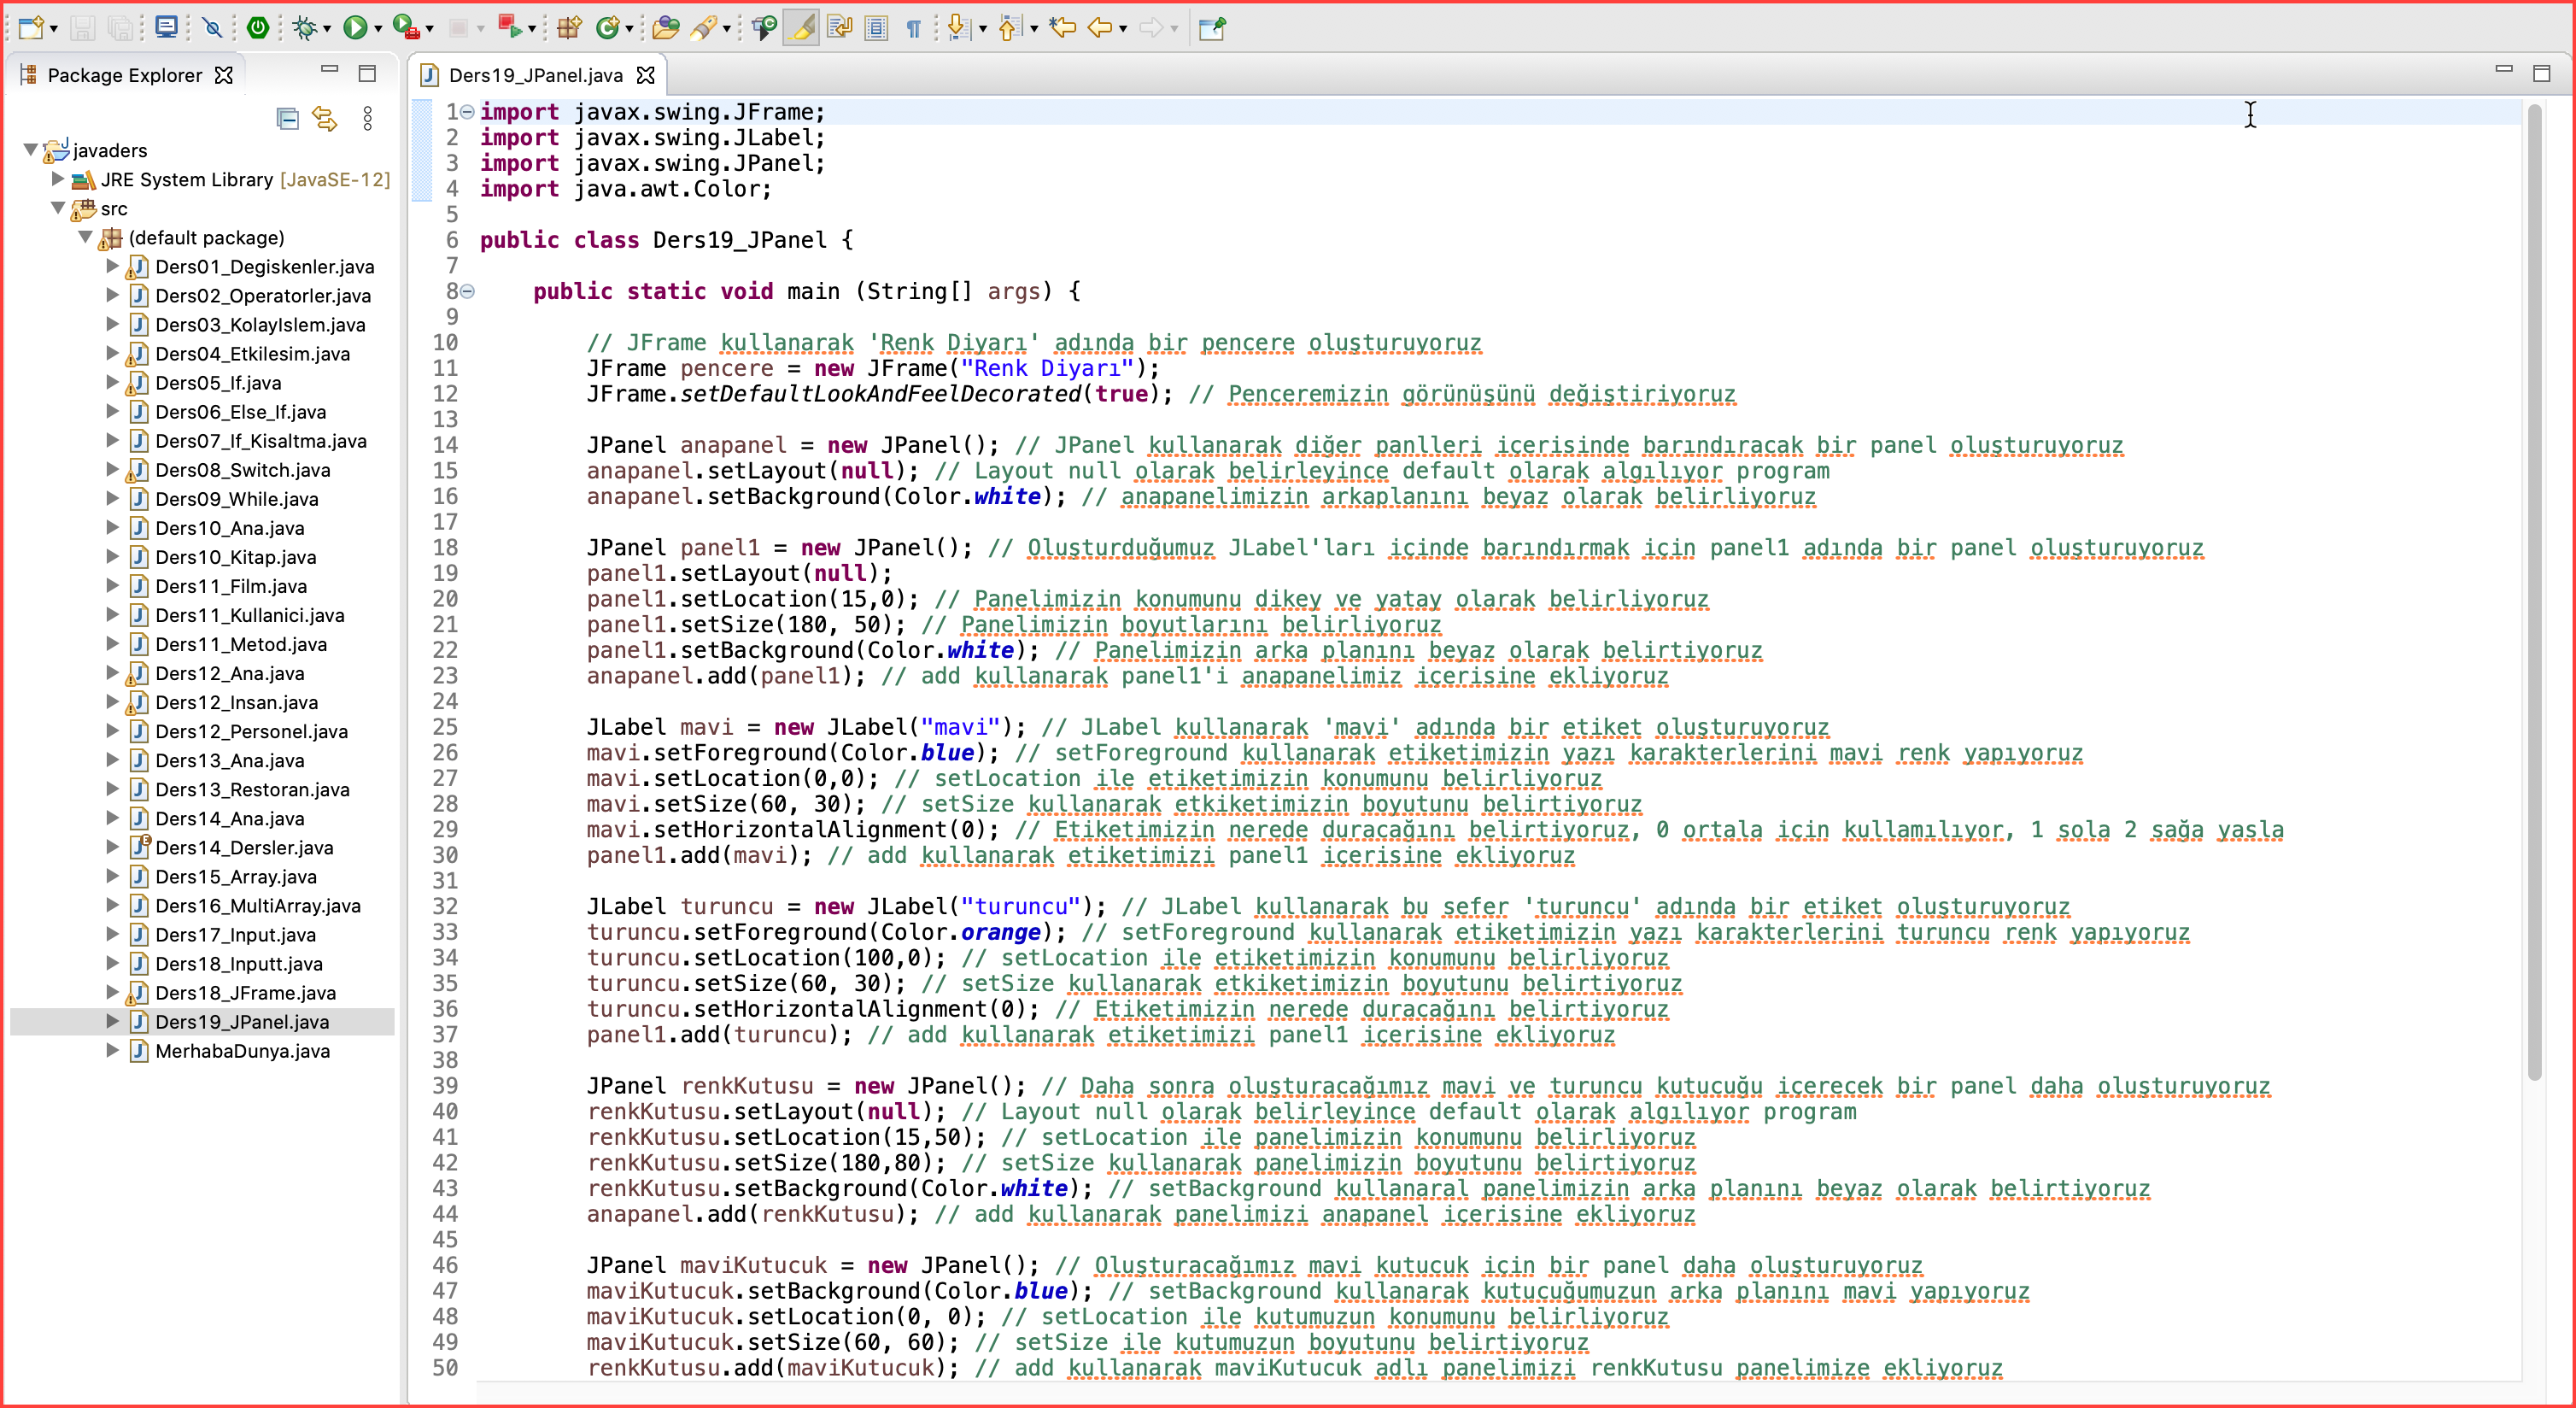
Task: Select Ders16_MultiArray.java in tree
Action: click(x=258, y=905)
